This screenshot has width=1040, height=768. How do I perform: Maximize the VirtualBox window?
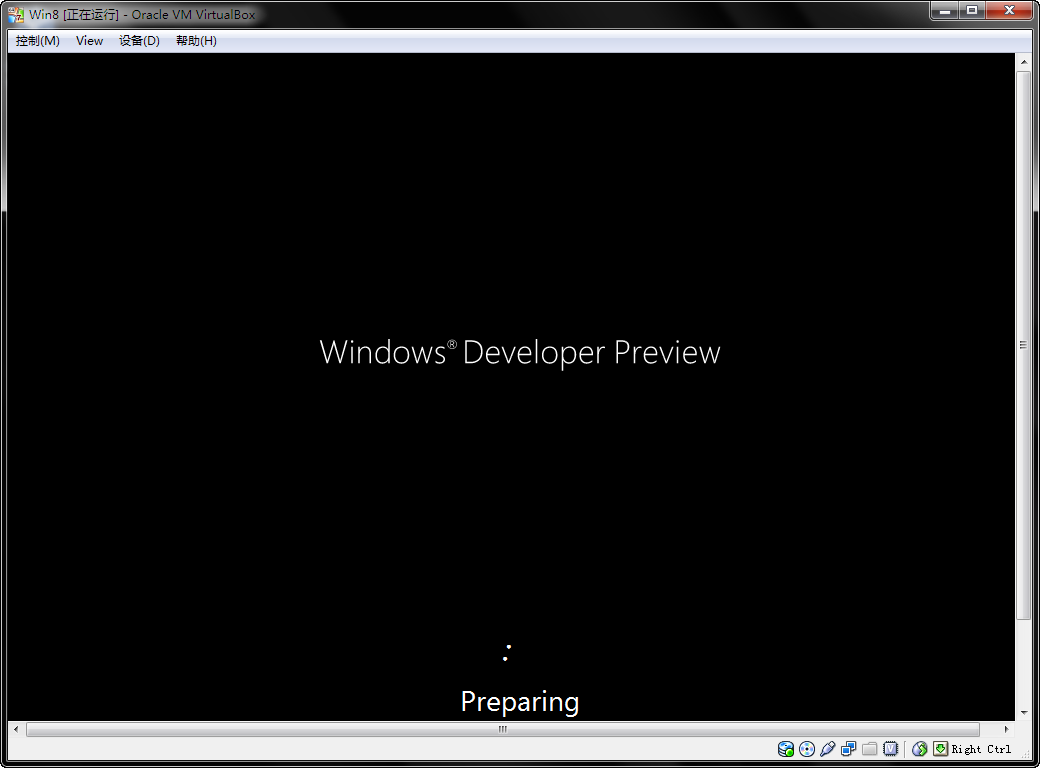pyautogui.click(x=972, y=11)
